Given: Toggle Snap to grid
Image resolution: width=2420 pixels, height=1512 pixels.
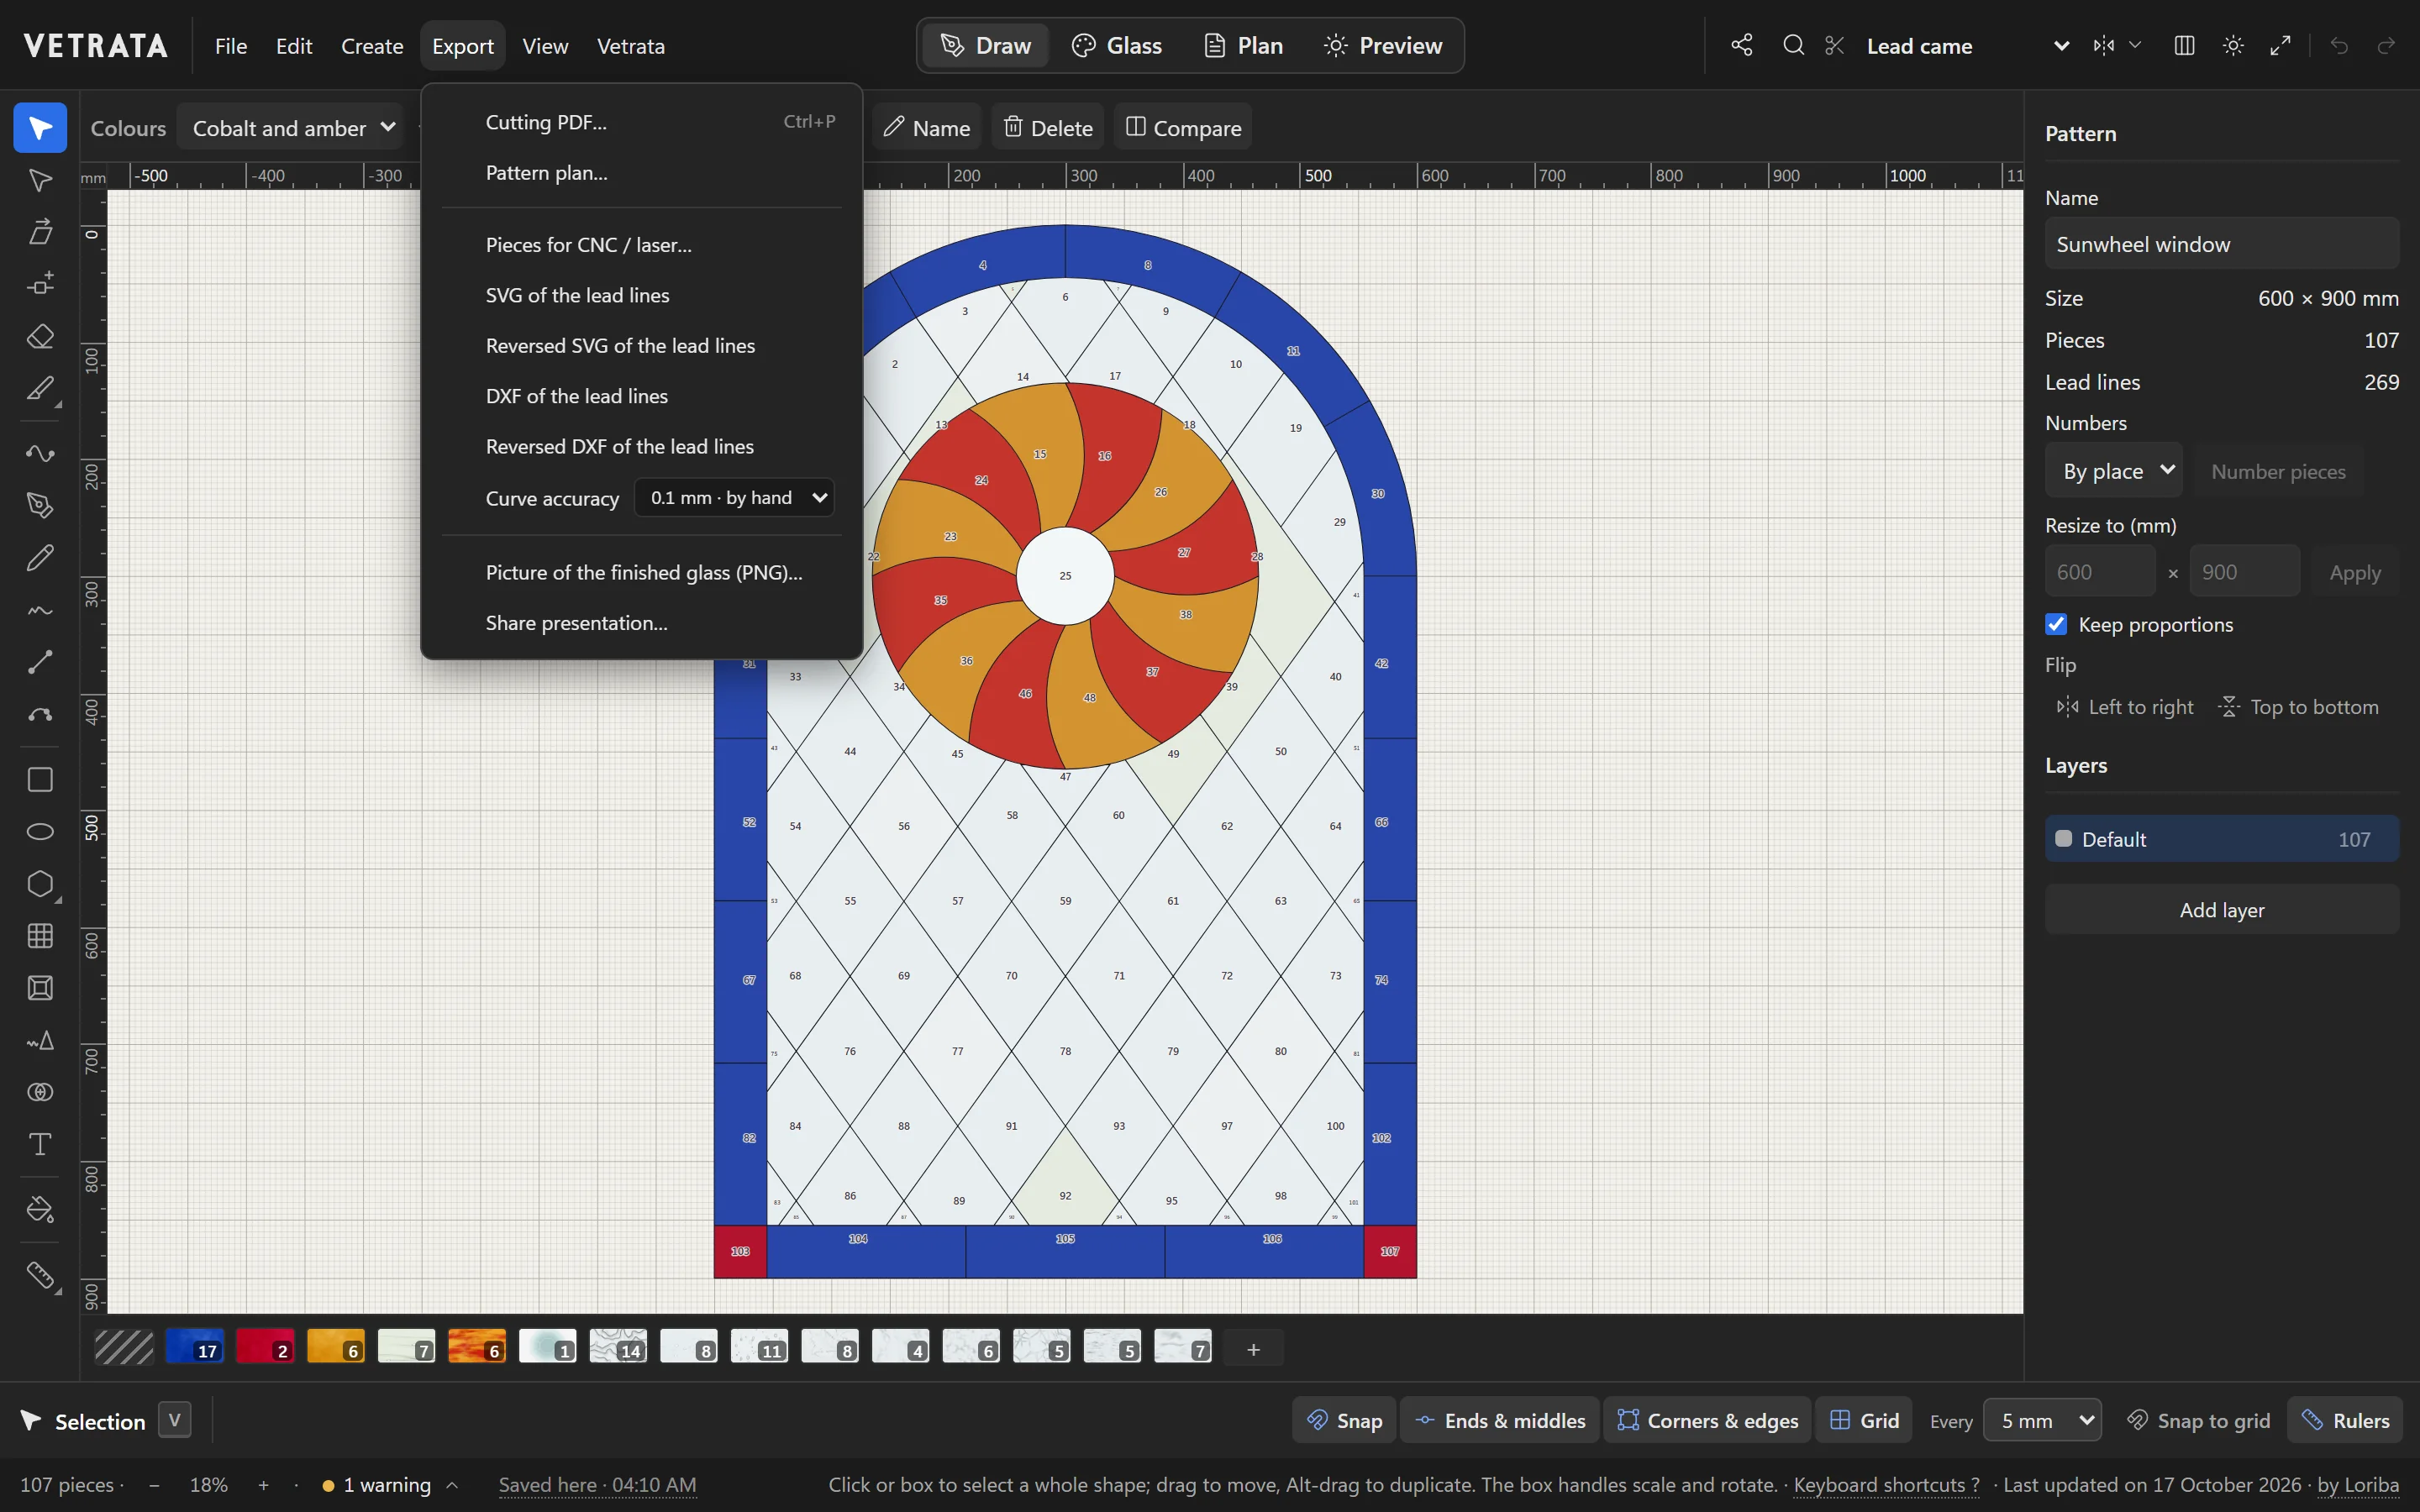Looking at the screenshot, I should tap(2198, 1420).
